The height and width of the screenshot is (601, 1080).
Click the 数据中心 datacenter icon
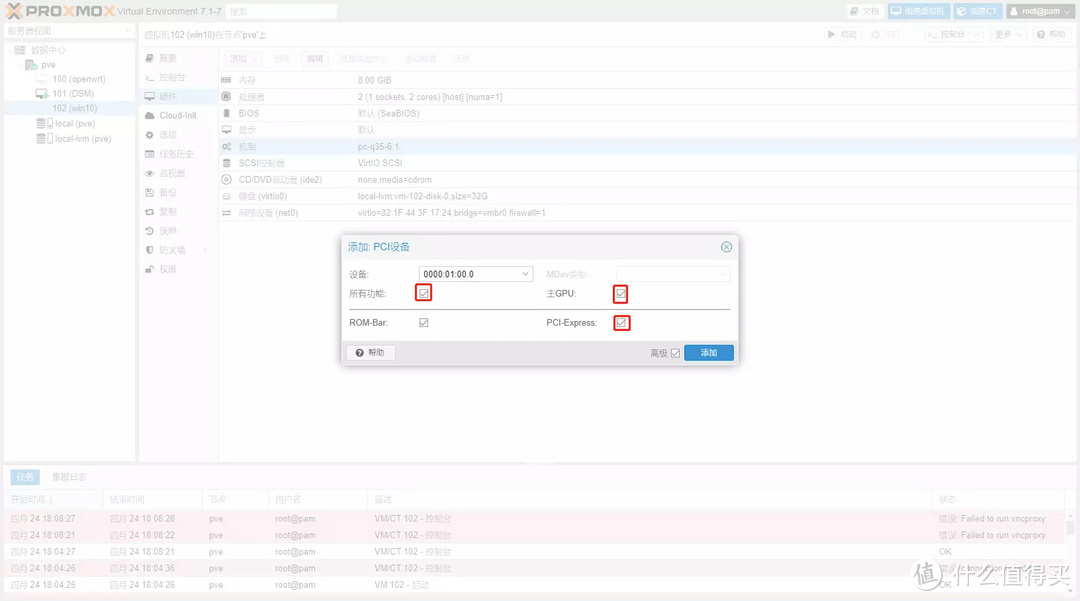coord(20,50)
